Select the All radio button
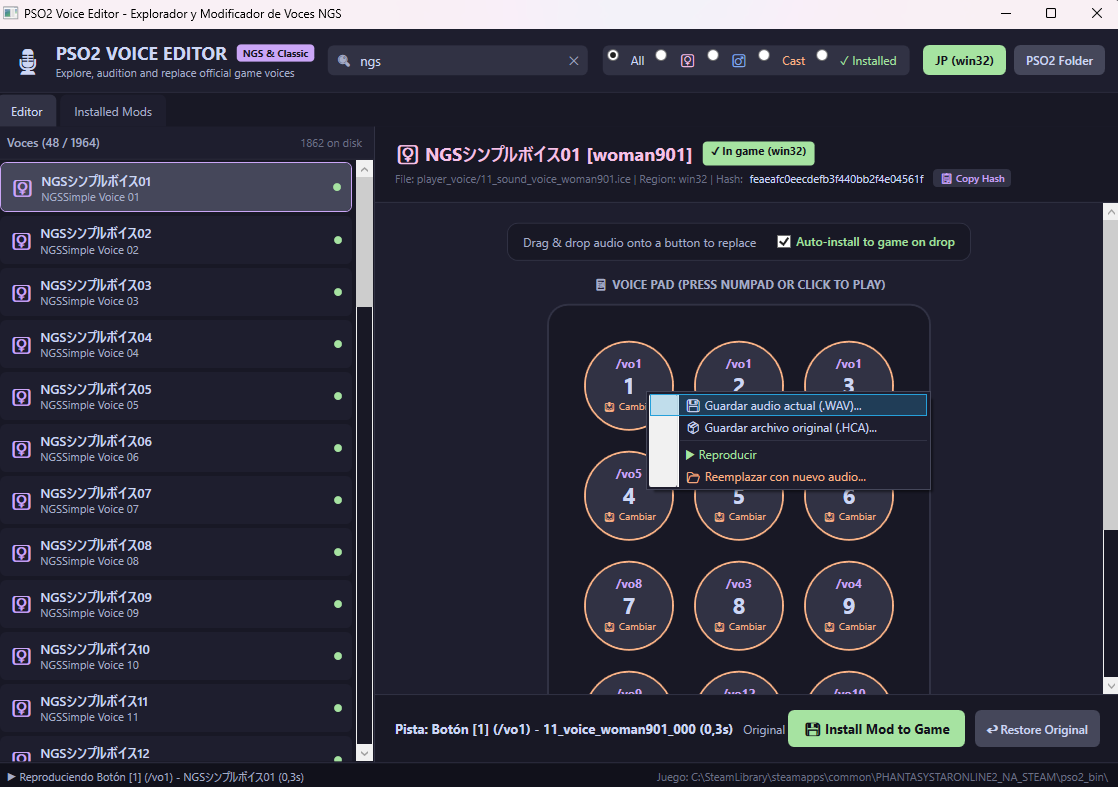The width and height of the screenshot is (1118, 787). pyautogui.click(x=612, y=55)
